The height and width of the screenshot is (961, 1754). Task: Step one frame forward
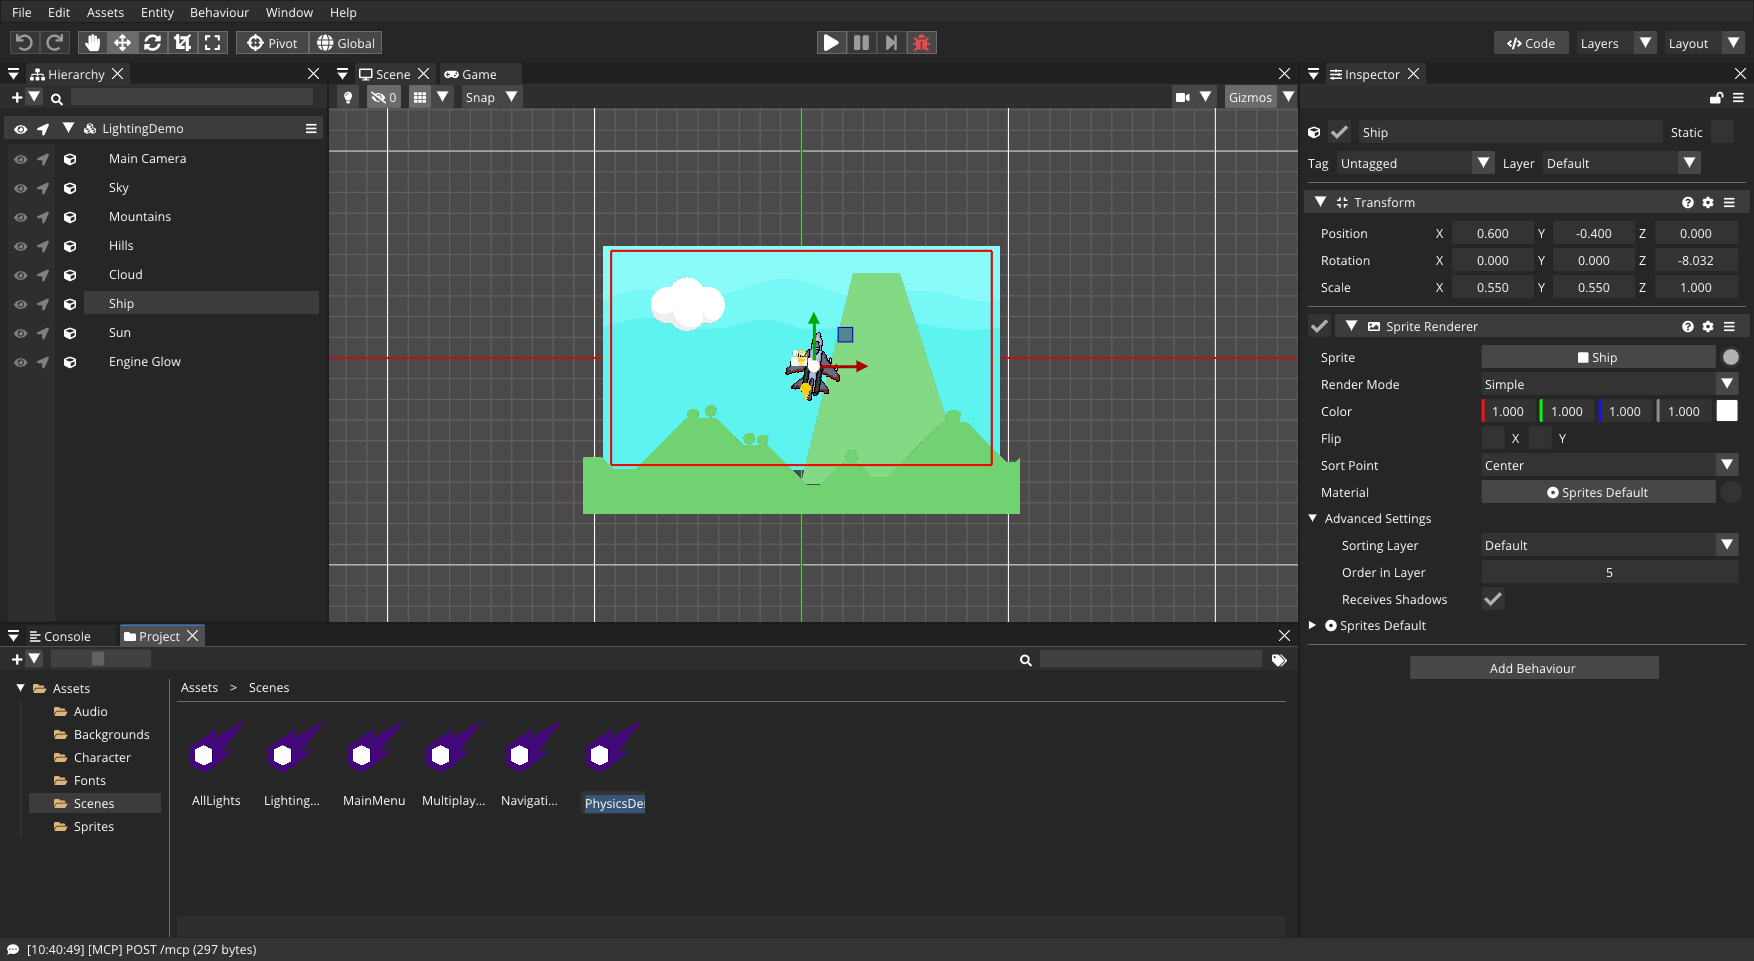891,43
